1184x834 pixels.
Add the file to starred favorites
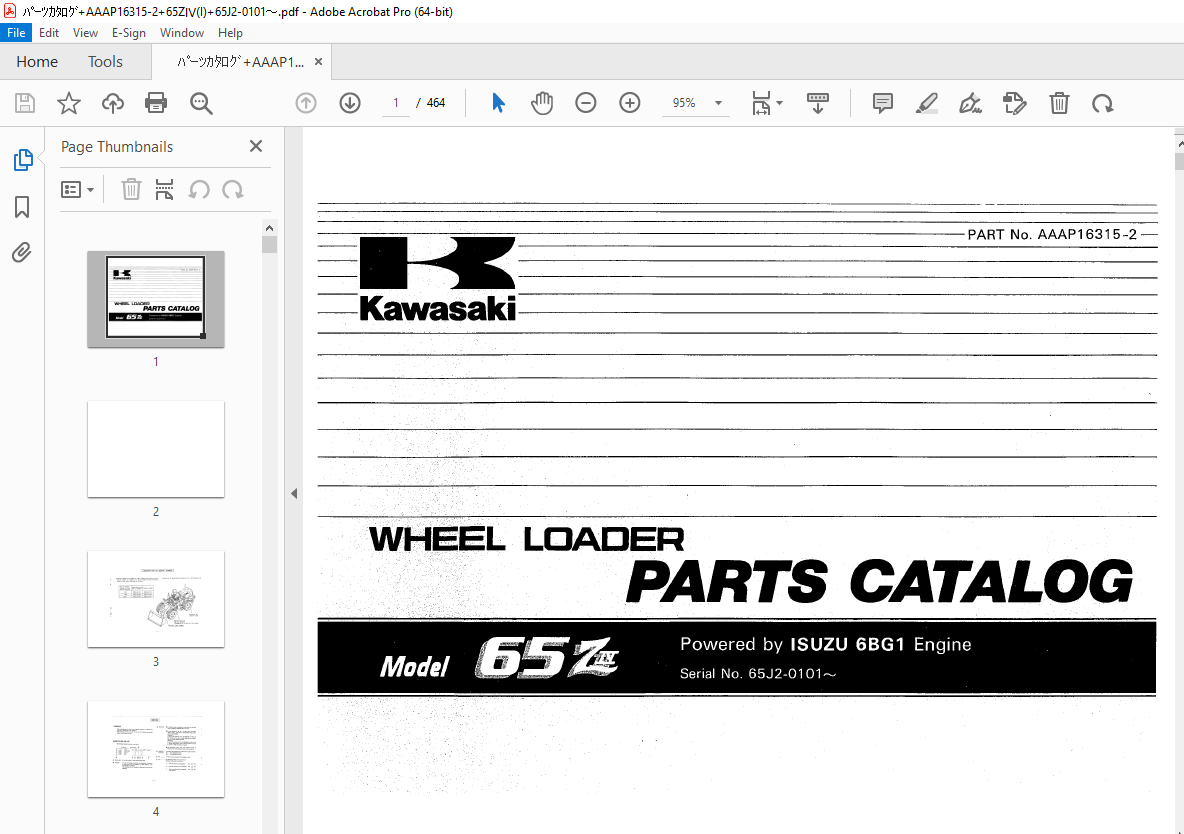[69, 103]
